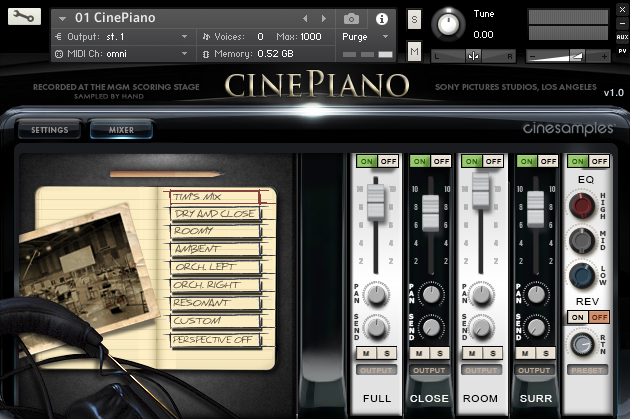Image resolution: width=630 pixels, height=419 pixels.
Task: Turn off the FULL mic channel
Action: coord(388,161)
